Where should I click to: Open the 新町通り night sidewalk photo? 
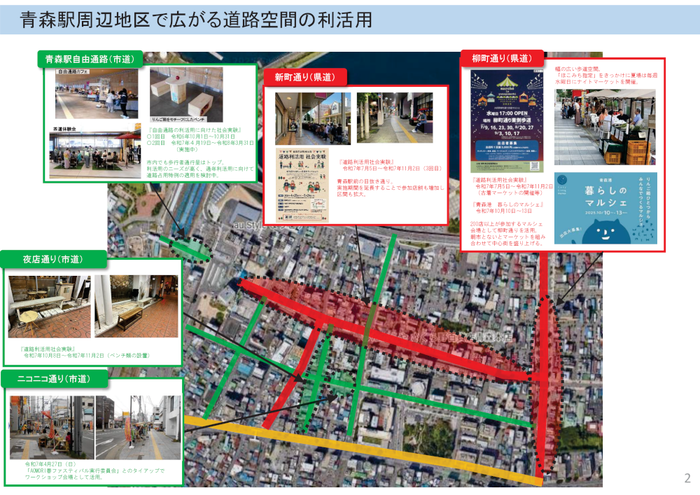(395, 117)
